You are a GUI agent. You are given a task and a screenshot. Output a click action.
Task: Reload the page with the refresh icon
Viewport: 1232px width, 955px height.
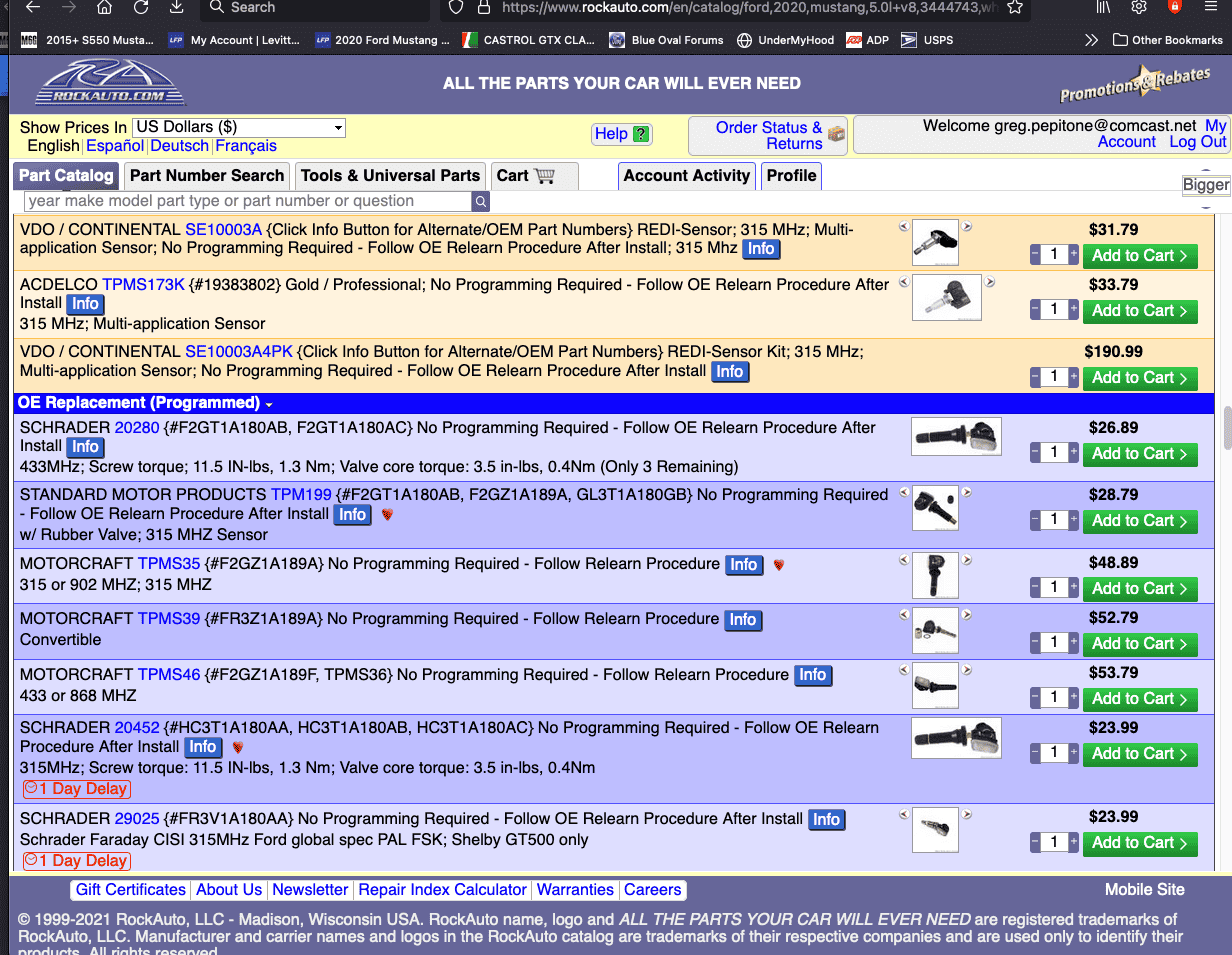[x=141, y=7]
